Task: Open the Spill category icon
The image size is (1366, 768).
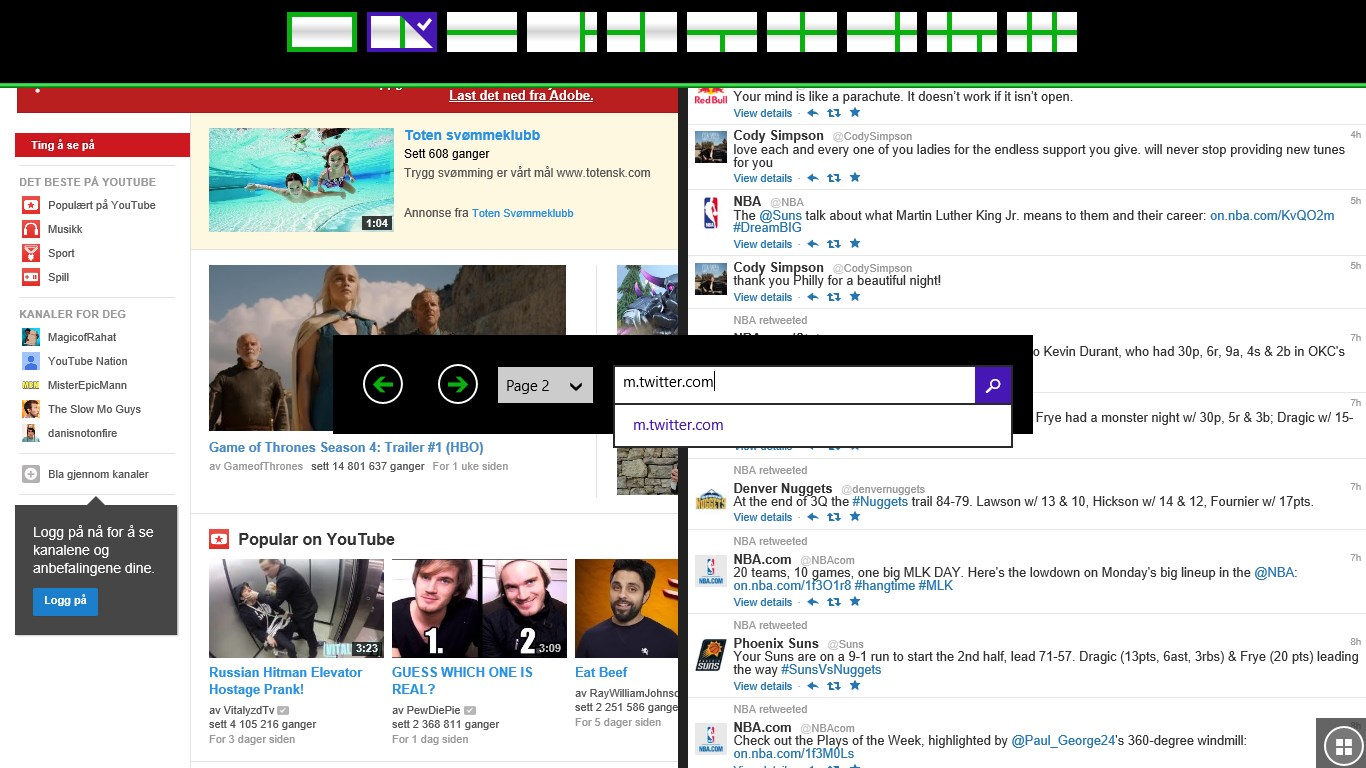Action: [x=29, y=277]
